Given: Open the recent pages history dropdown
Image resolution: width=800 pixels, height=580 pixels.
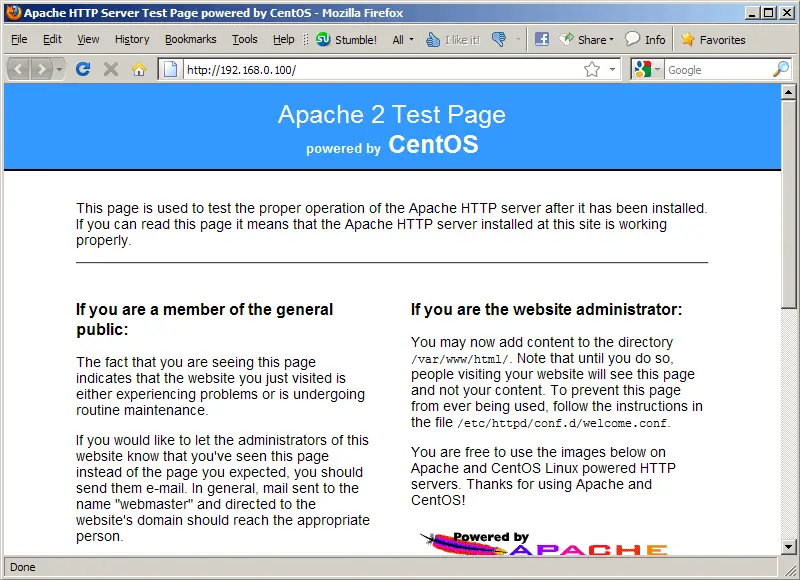Looking at the screenshot, I should click(59, 69).
